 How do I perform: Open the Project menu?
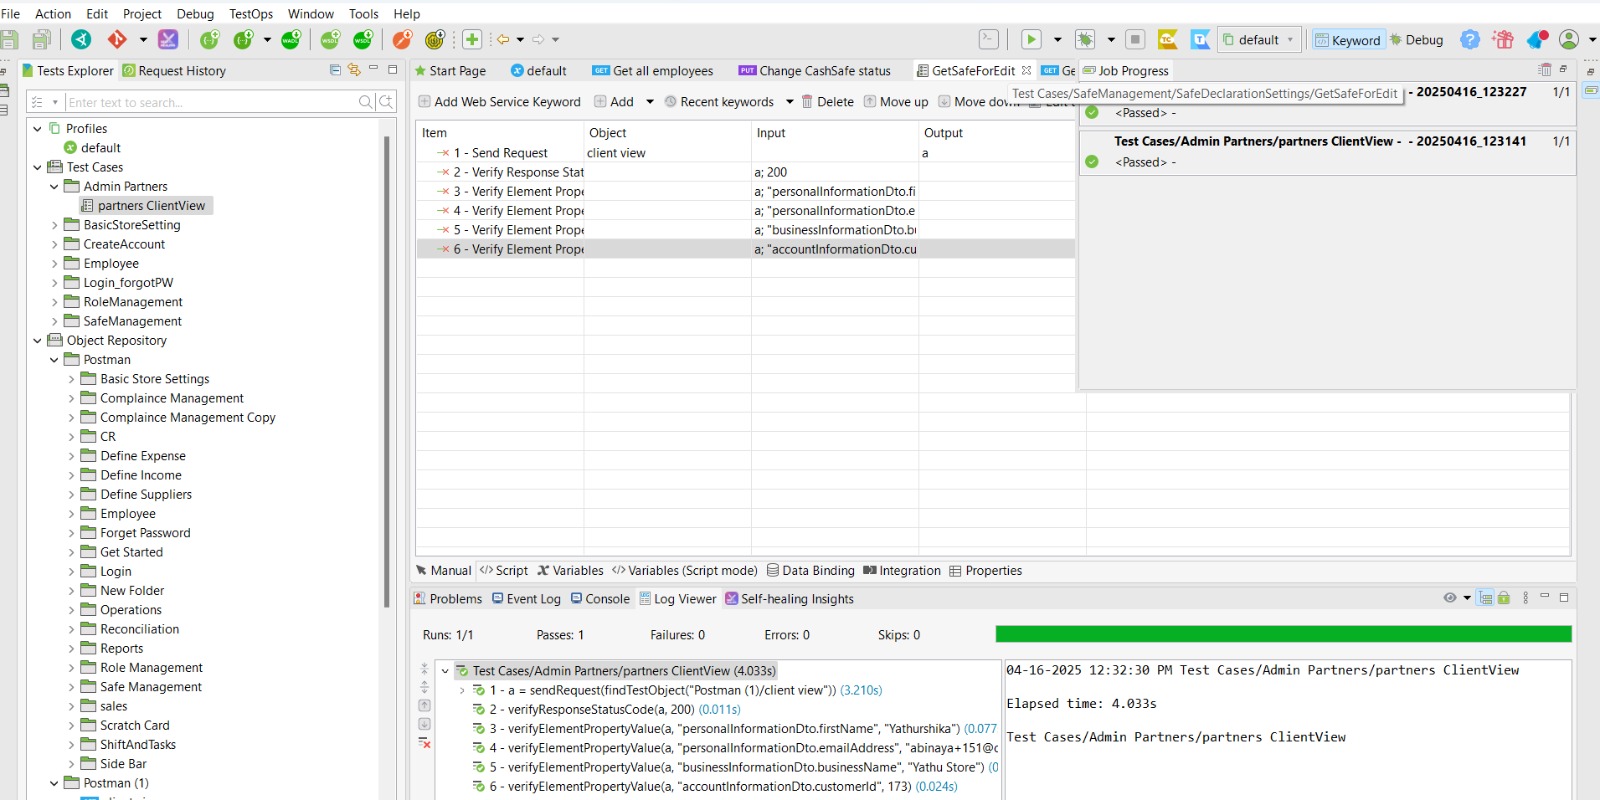click(x=142, y=14)
